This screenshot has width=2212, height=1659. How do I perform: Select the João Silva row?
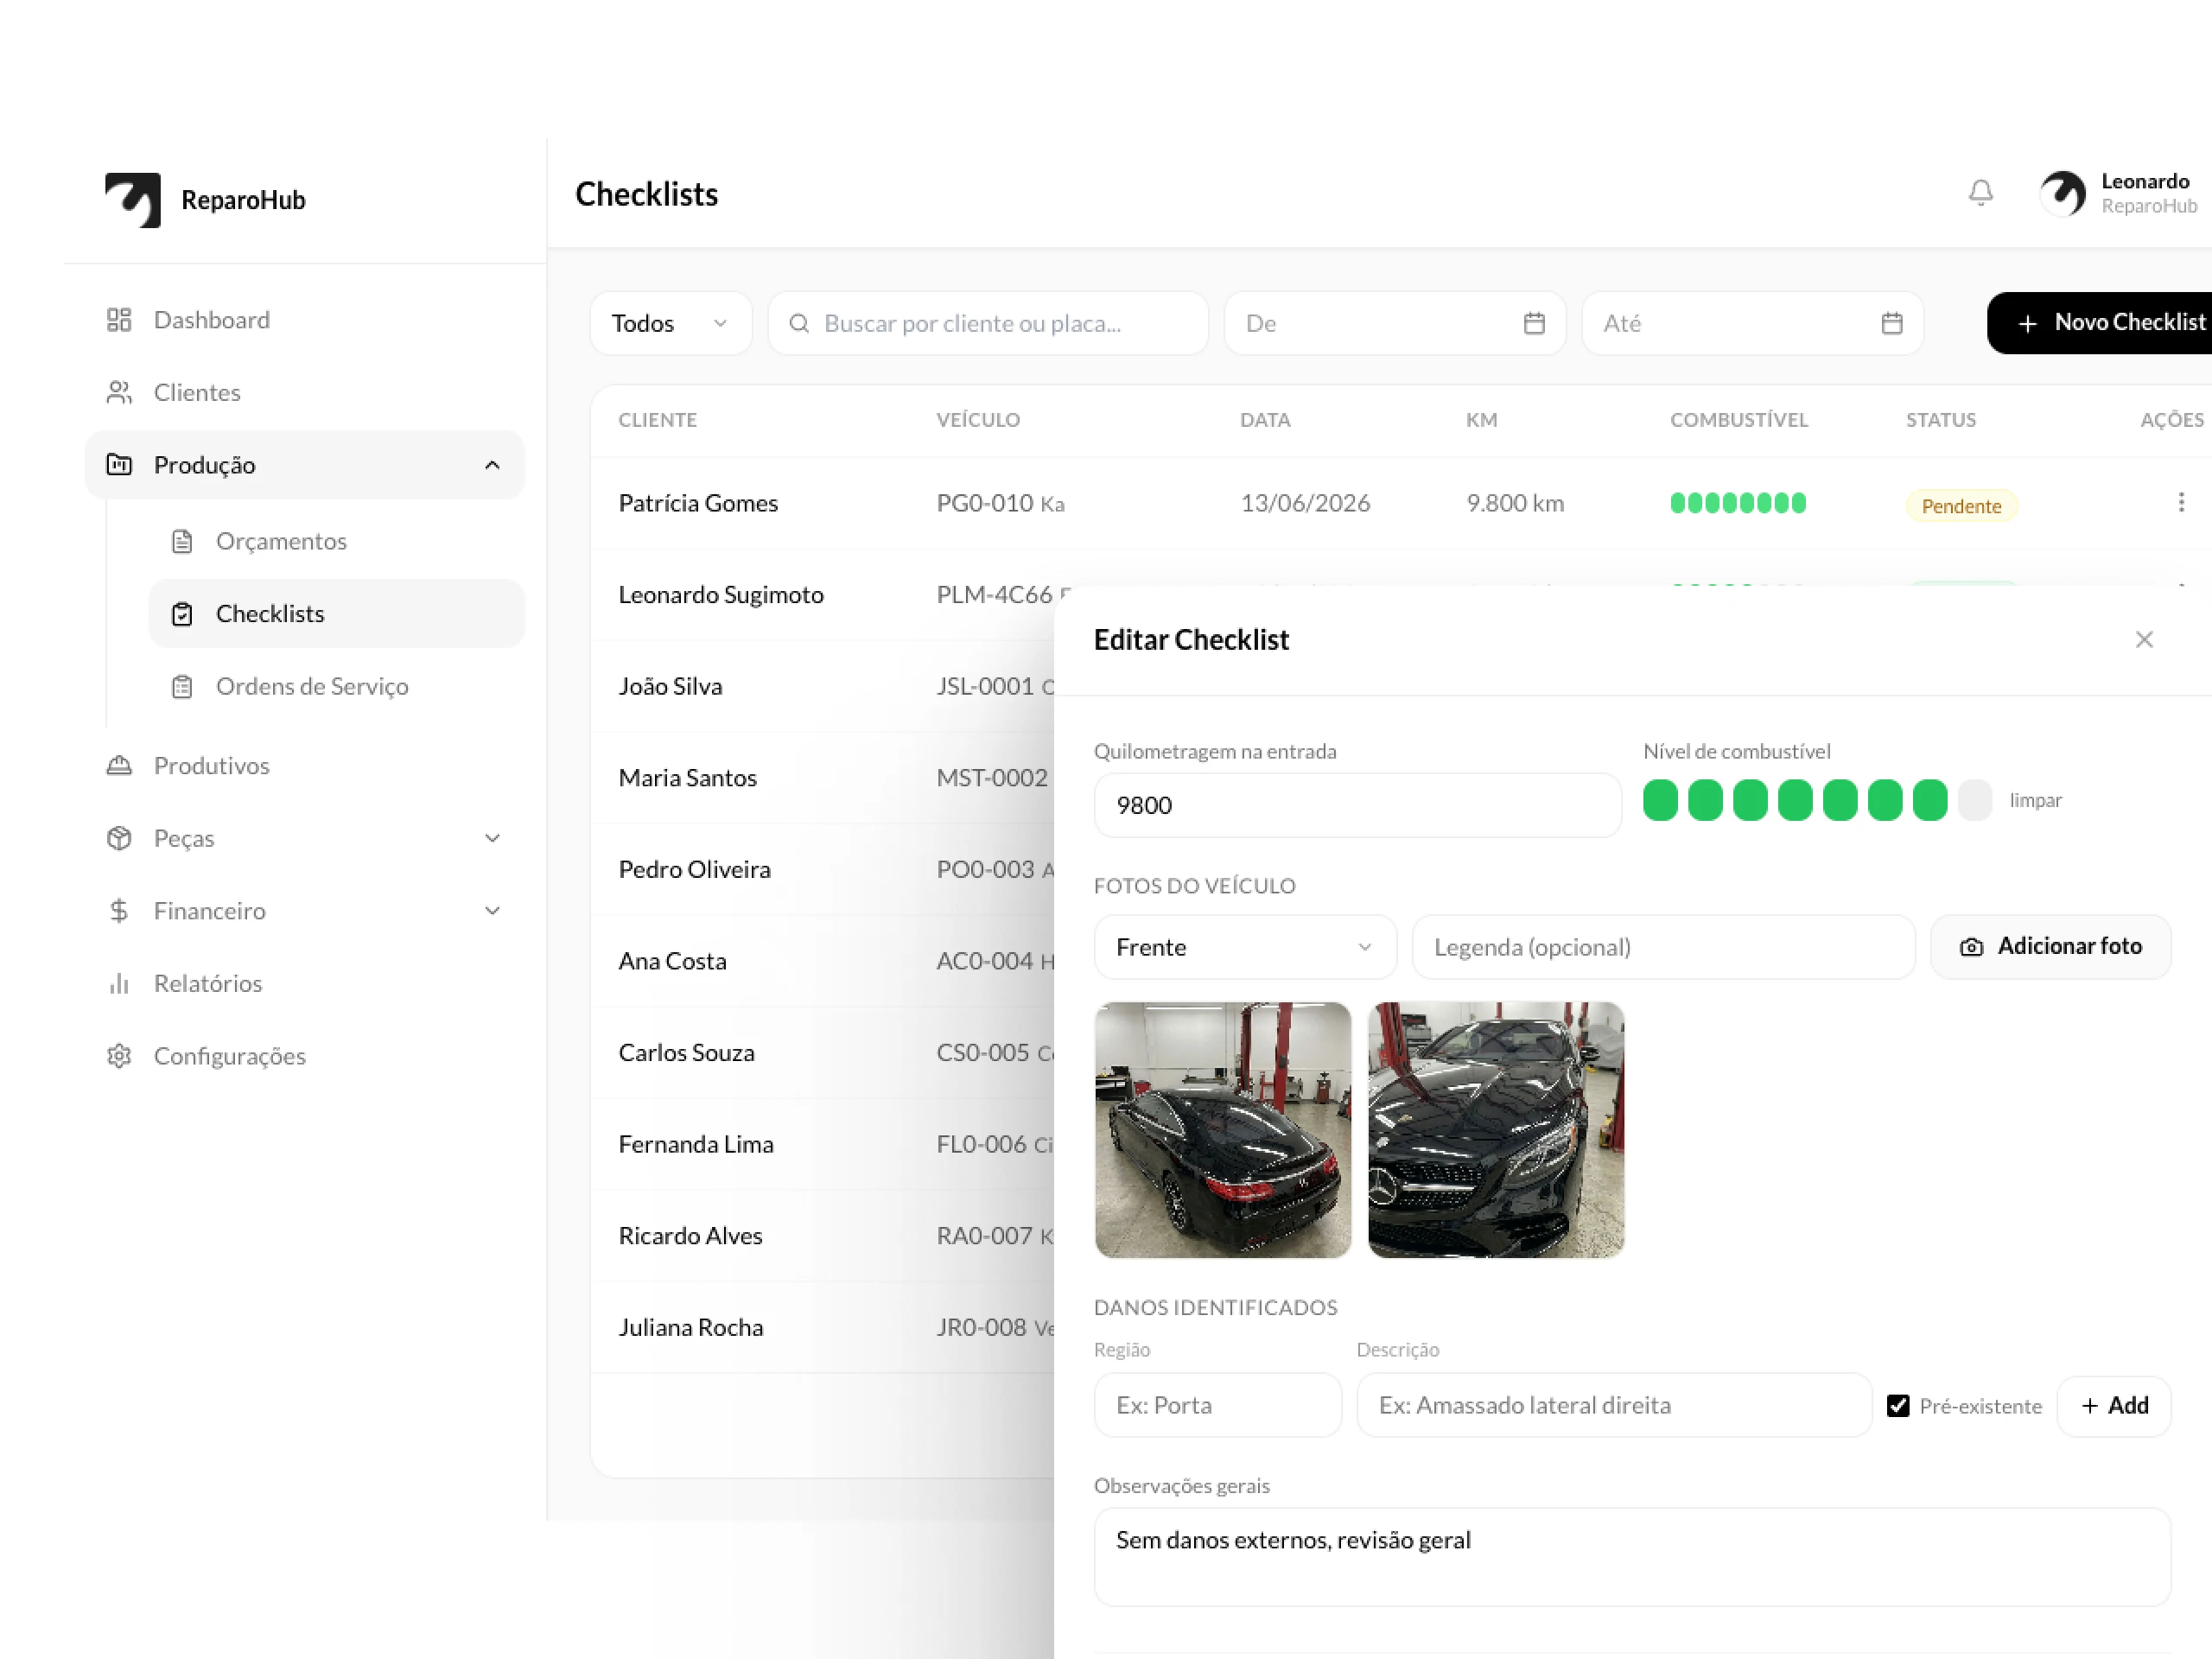tap(822, 686)
